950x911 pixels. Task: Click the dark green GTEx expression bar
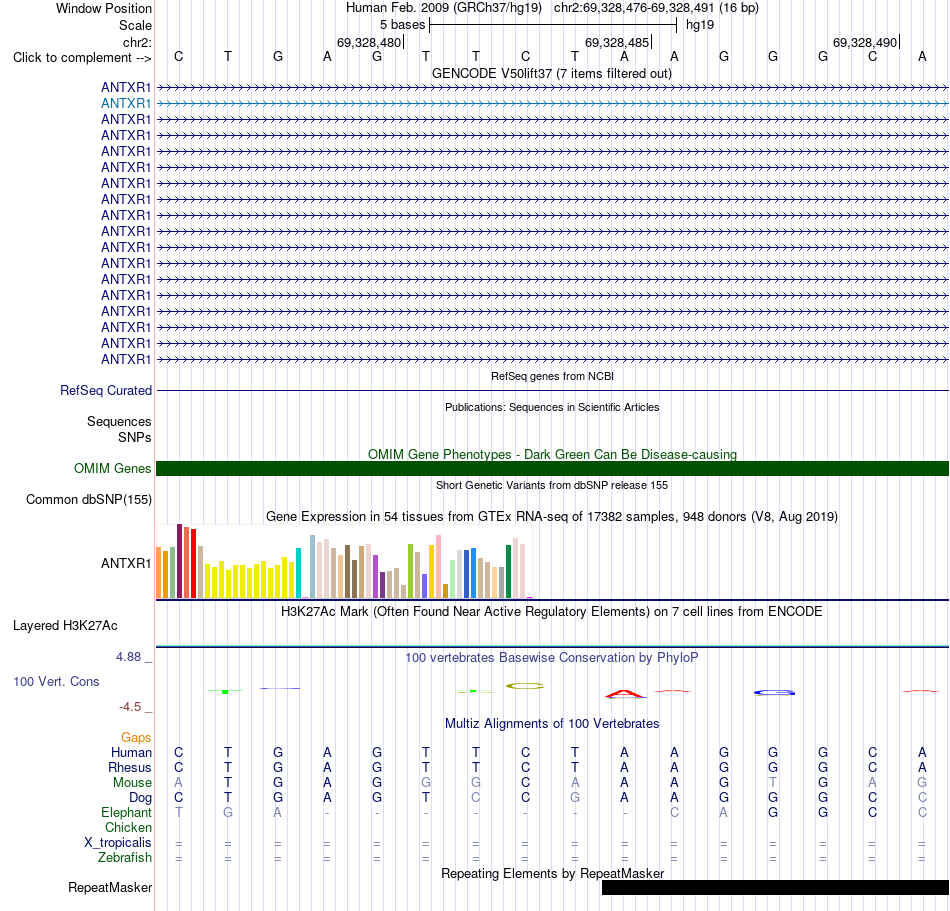click(508, 572)
